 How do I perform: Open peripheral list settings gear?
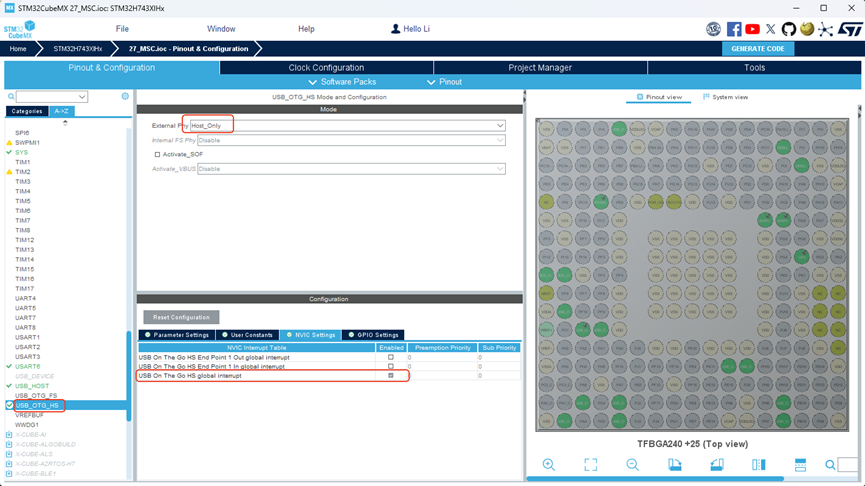tap(125, 96)
